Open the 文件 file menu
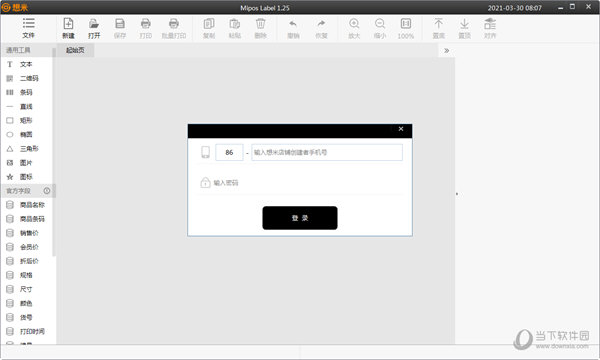 (28, 28)
